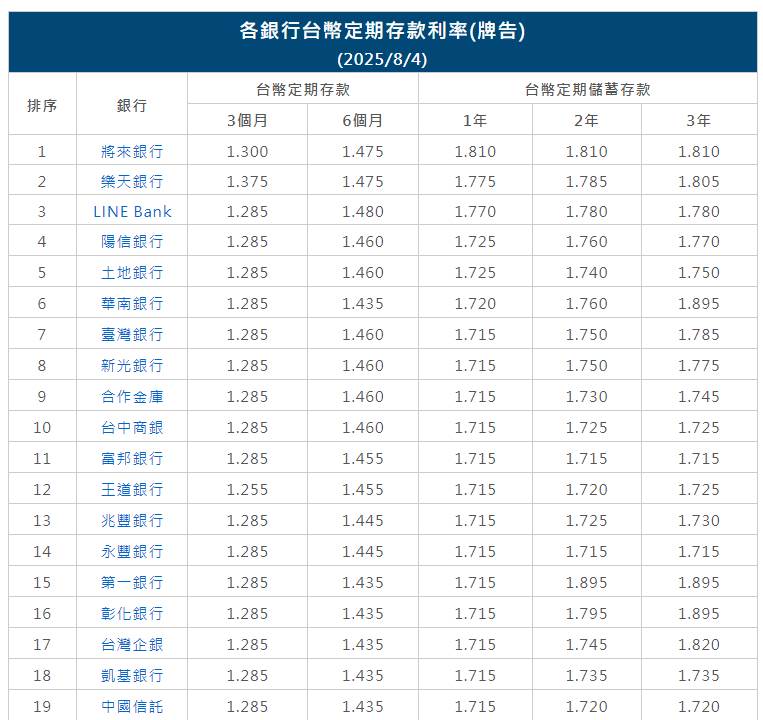This screenshot has height=720, width=763.
Task: Open the 臺灣銀行 link
Action: [132, 335]
